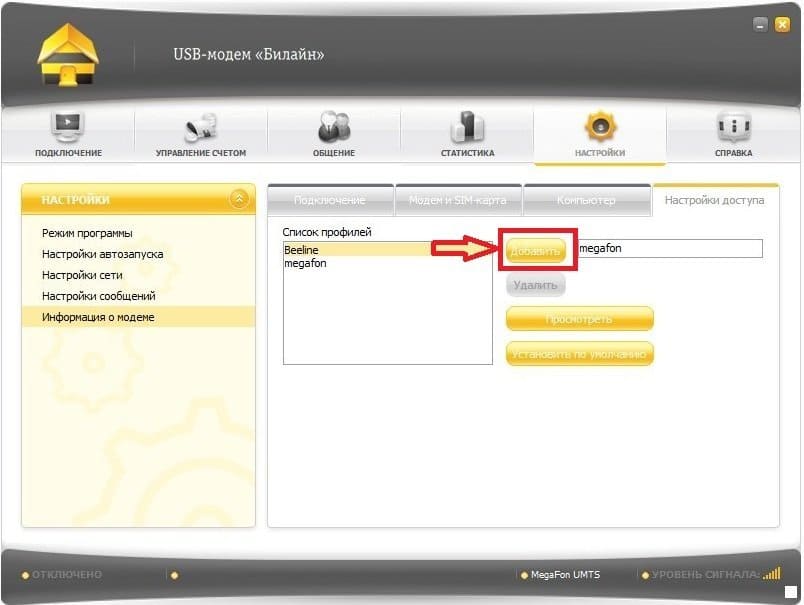
Task: Switch to Модем и SIM-карта tab
Action: pyautogui.click(x=458, y=200)
